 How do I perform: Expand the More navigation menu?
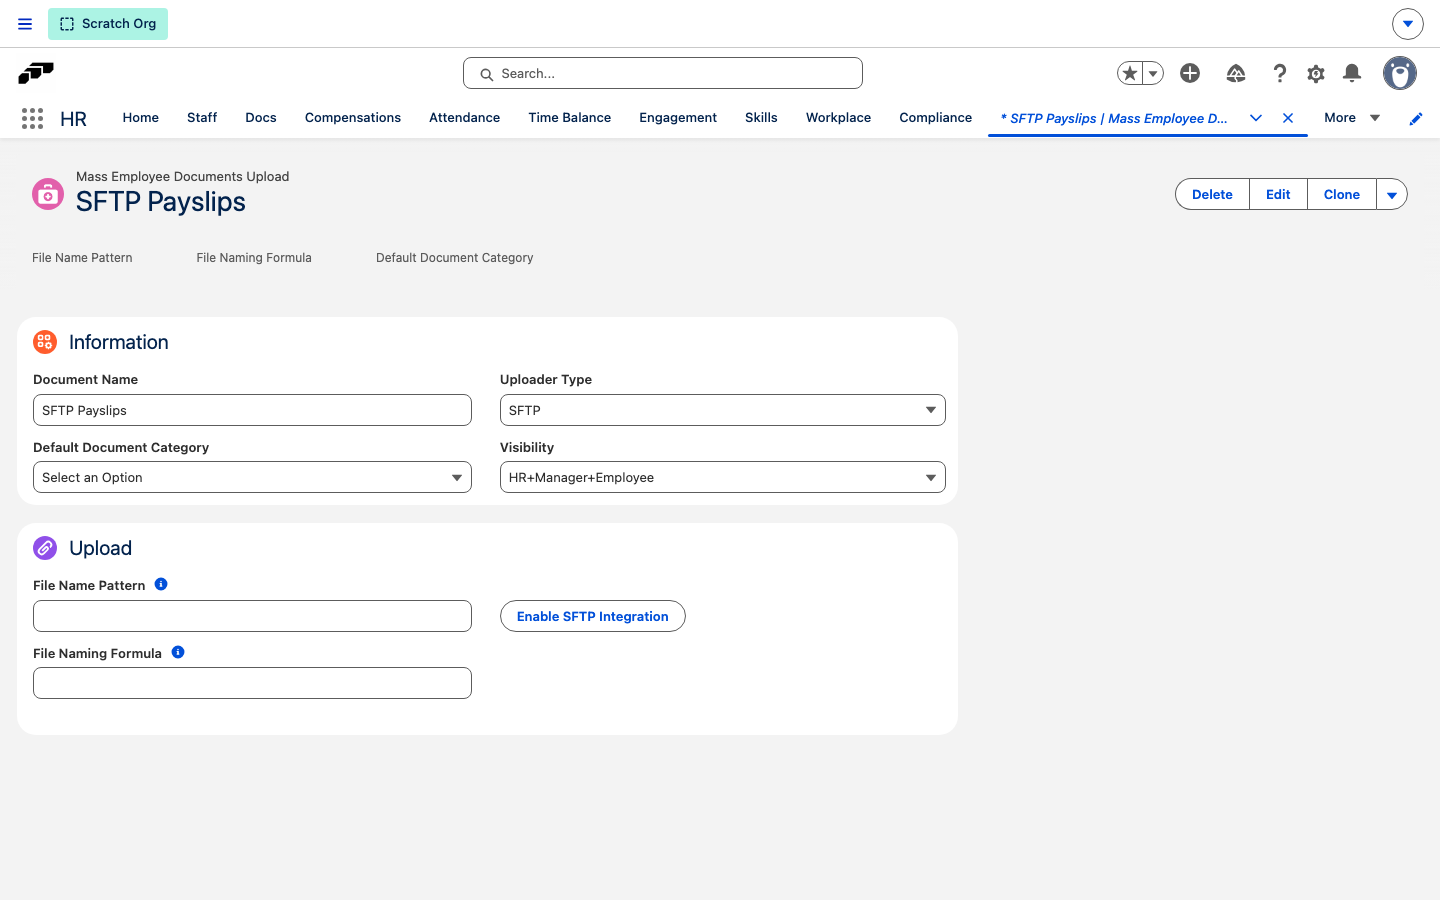coord(1352,118)
